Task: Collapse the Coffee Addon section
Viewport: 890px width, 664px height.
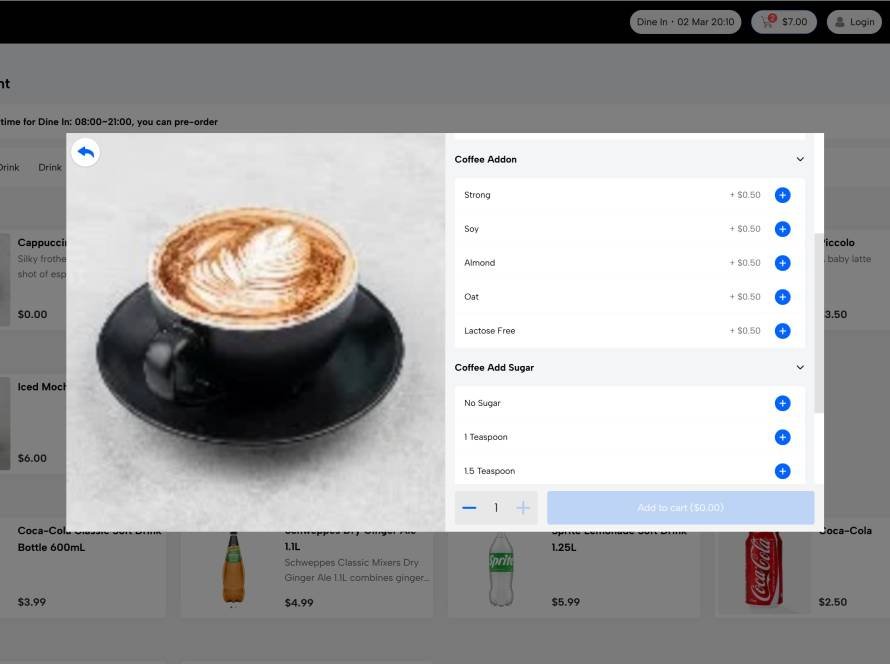Action: (800, 159)
